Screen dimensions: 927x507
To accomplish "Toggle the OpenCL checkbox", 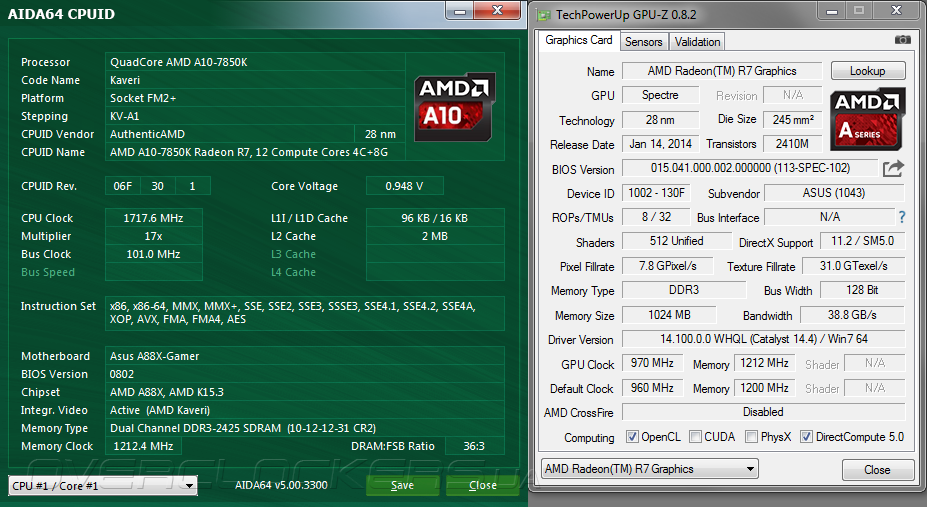I will (632, 437).
